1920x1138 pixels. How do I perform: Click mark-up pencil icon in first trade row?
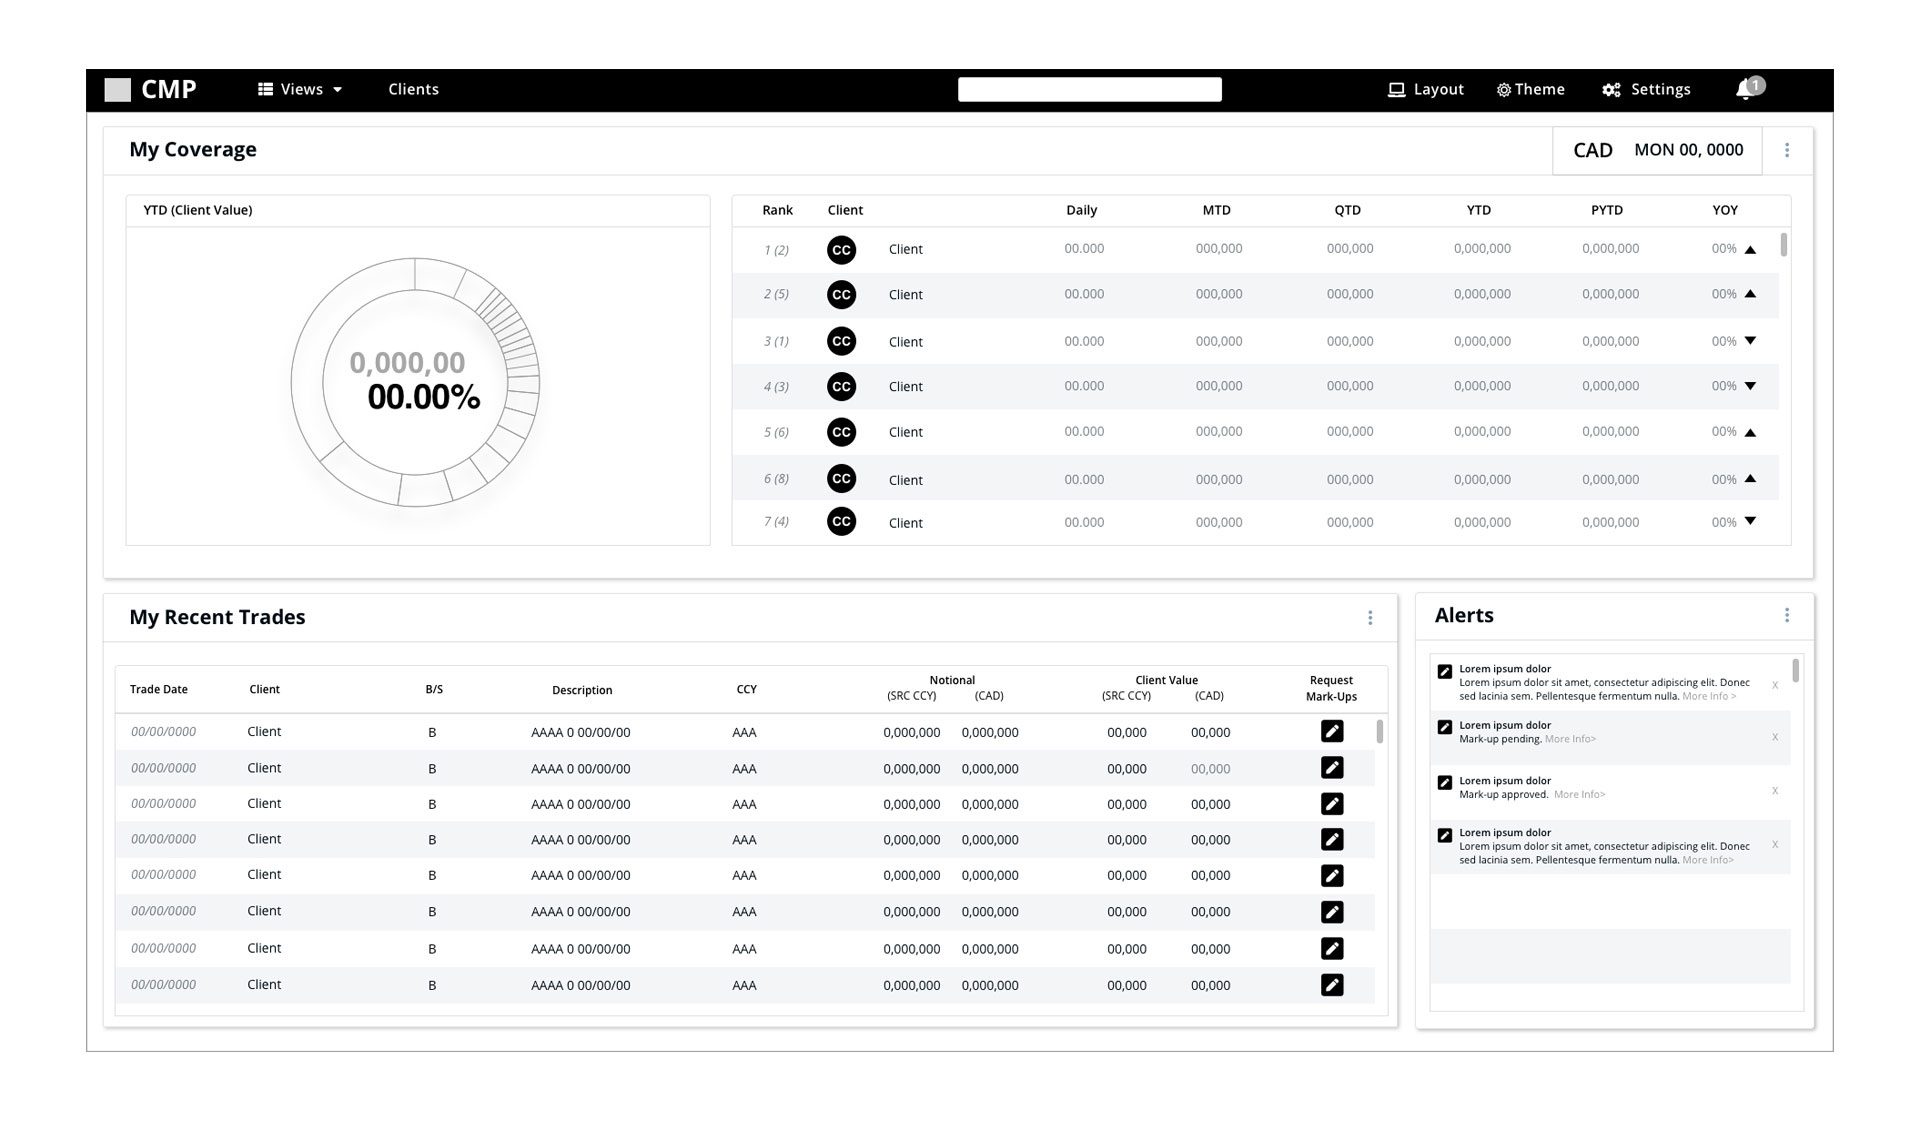pos(1331,732)
